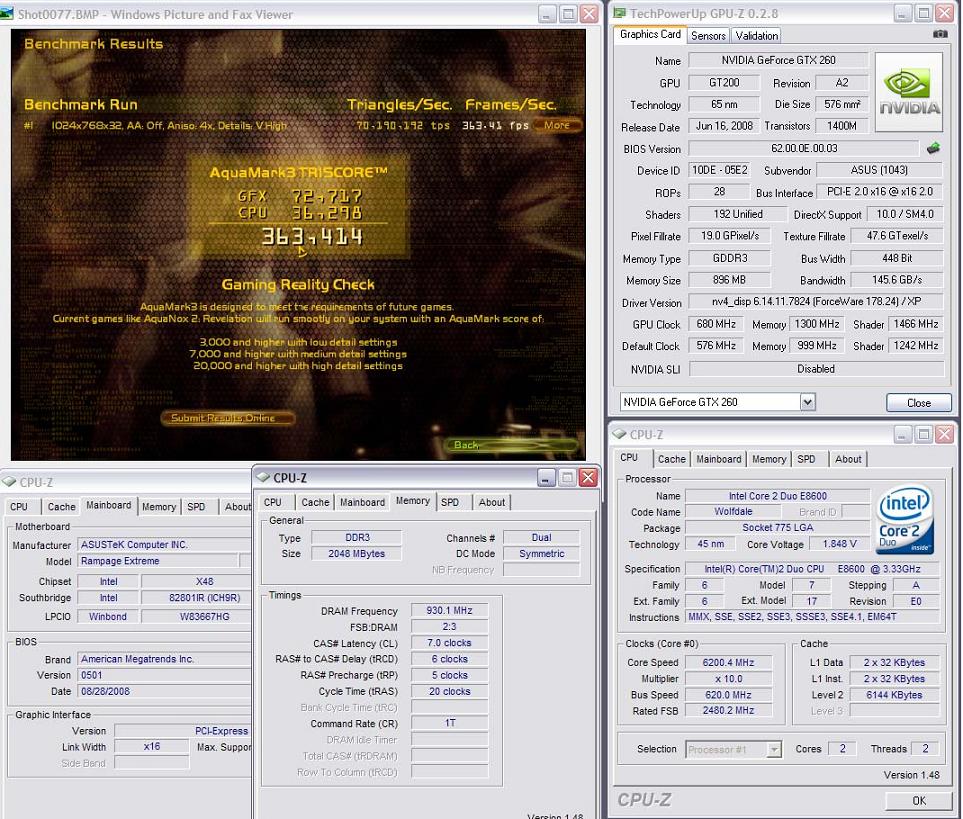
Task: Select the CPU tab in the Mainboard CPU-Z window
Action: (19, 507)
